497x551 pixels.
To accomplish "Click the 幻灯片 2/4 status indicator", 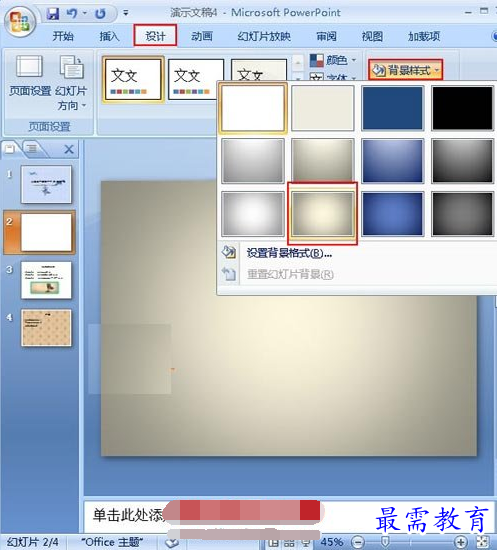I will pyautogui.click(x=33, y=542).
